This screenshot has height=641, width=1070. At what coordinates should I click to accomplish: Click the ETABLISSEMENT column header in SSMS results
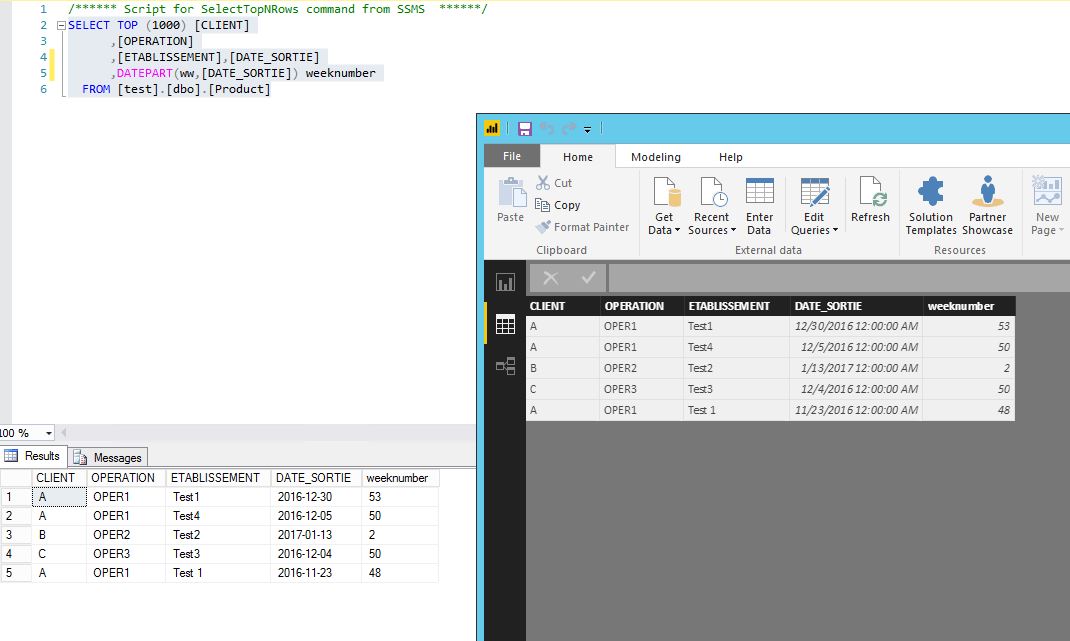click(x=218, y=478)
